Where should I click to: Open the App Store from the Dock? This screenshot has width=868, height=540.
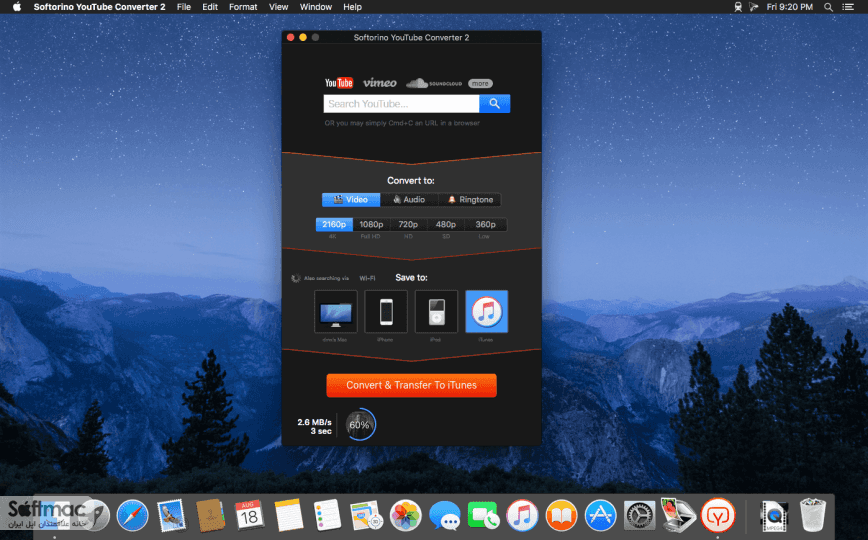click(x=600, y=516)
